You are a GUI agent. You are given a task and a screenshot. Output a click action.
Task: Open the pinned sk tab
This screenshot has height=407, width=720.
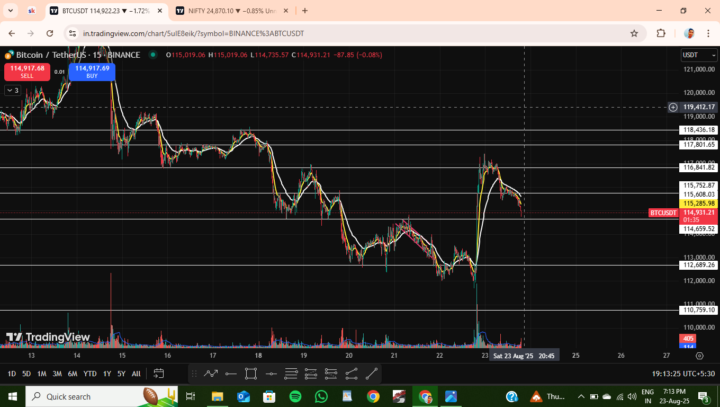click(32, 11)
